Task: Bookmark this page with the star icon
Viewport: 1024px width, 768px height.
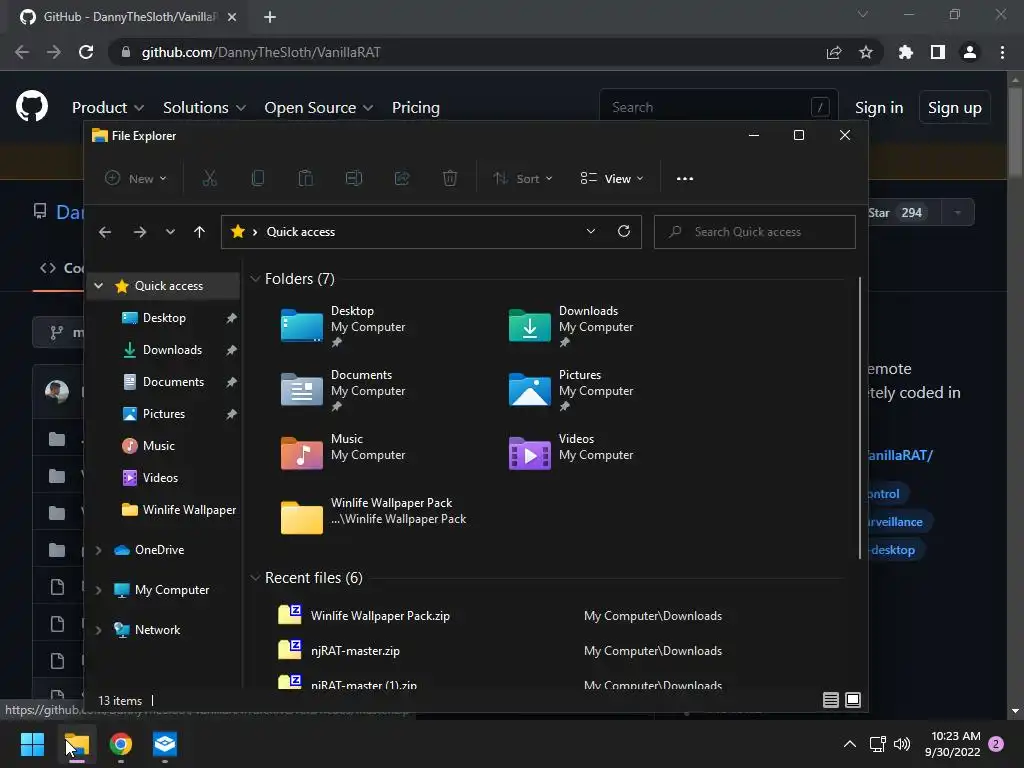Action: pos(865,52)
